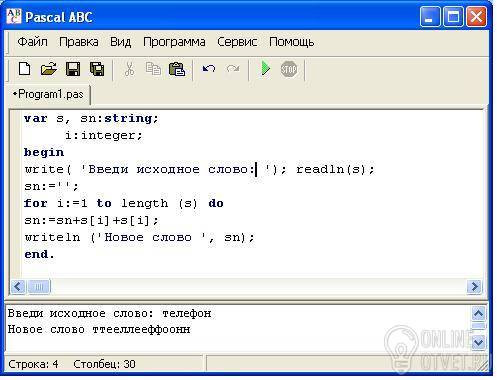Run the program with green arrow
Viewport: 497px width, 380px height.
coord(265,69)
